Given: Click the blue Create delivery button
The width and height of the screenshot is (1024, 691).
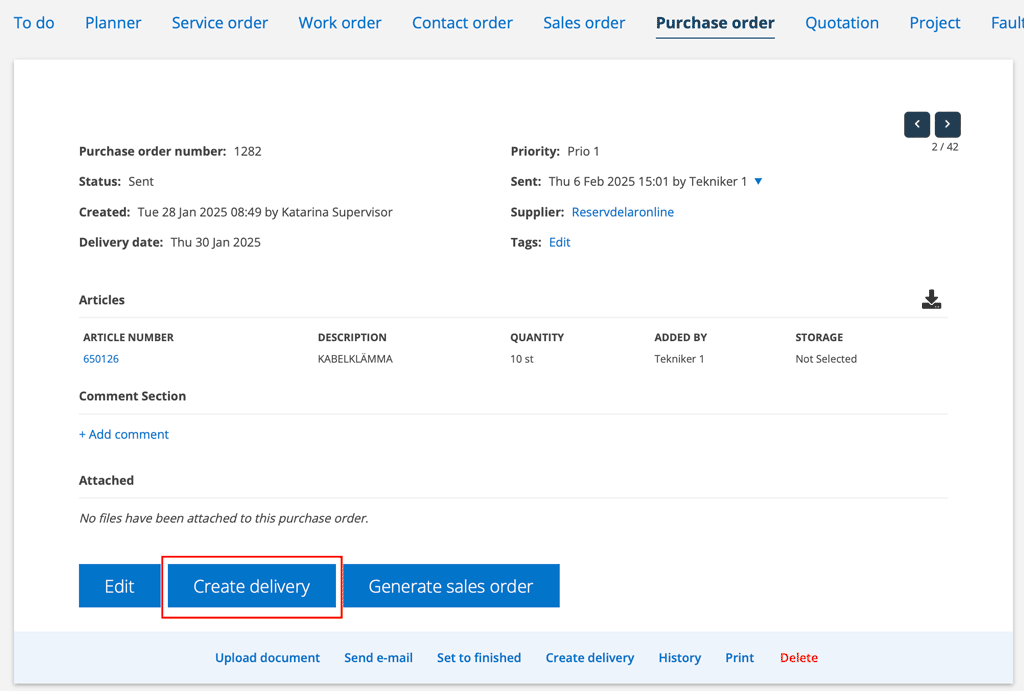Looking at the screenshot, I should pos(251,586).
